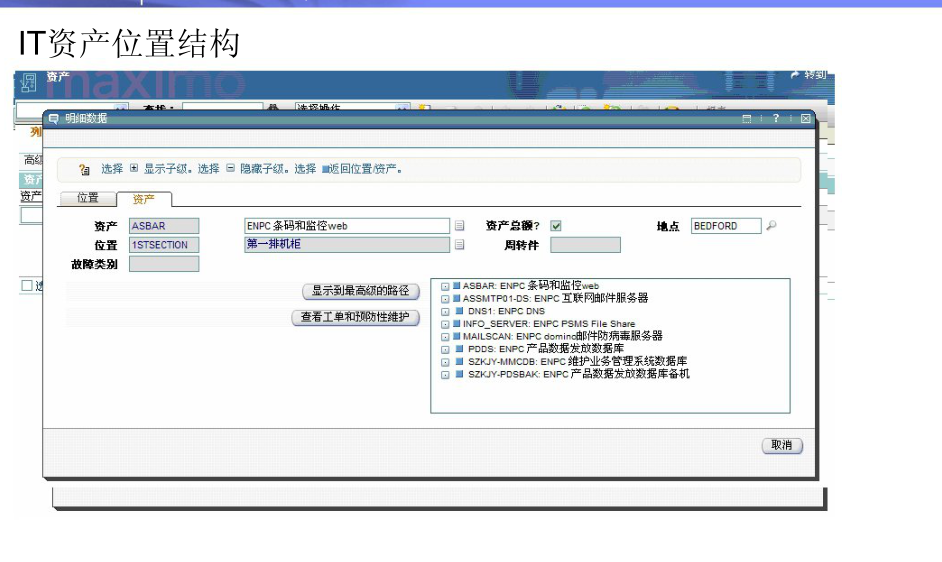Expand the SZKJY-MMCDB tree node
This screenshot has height=562, width=942.
pyautogui.click(x=445, y=362)
